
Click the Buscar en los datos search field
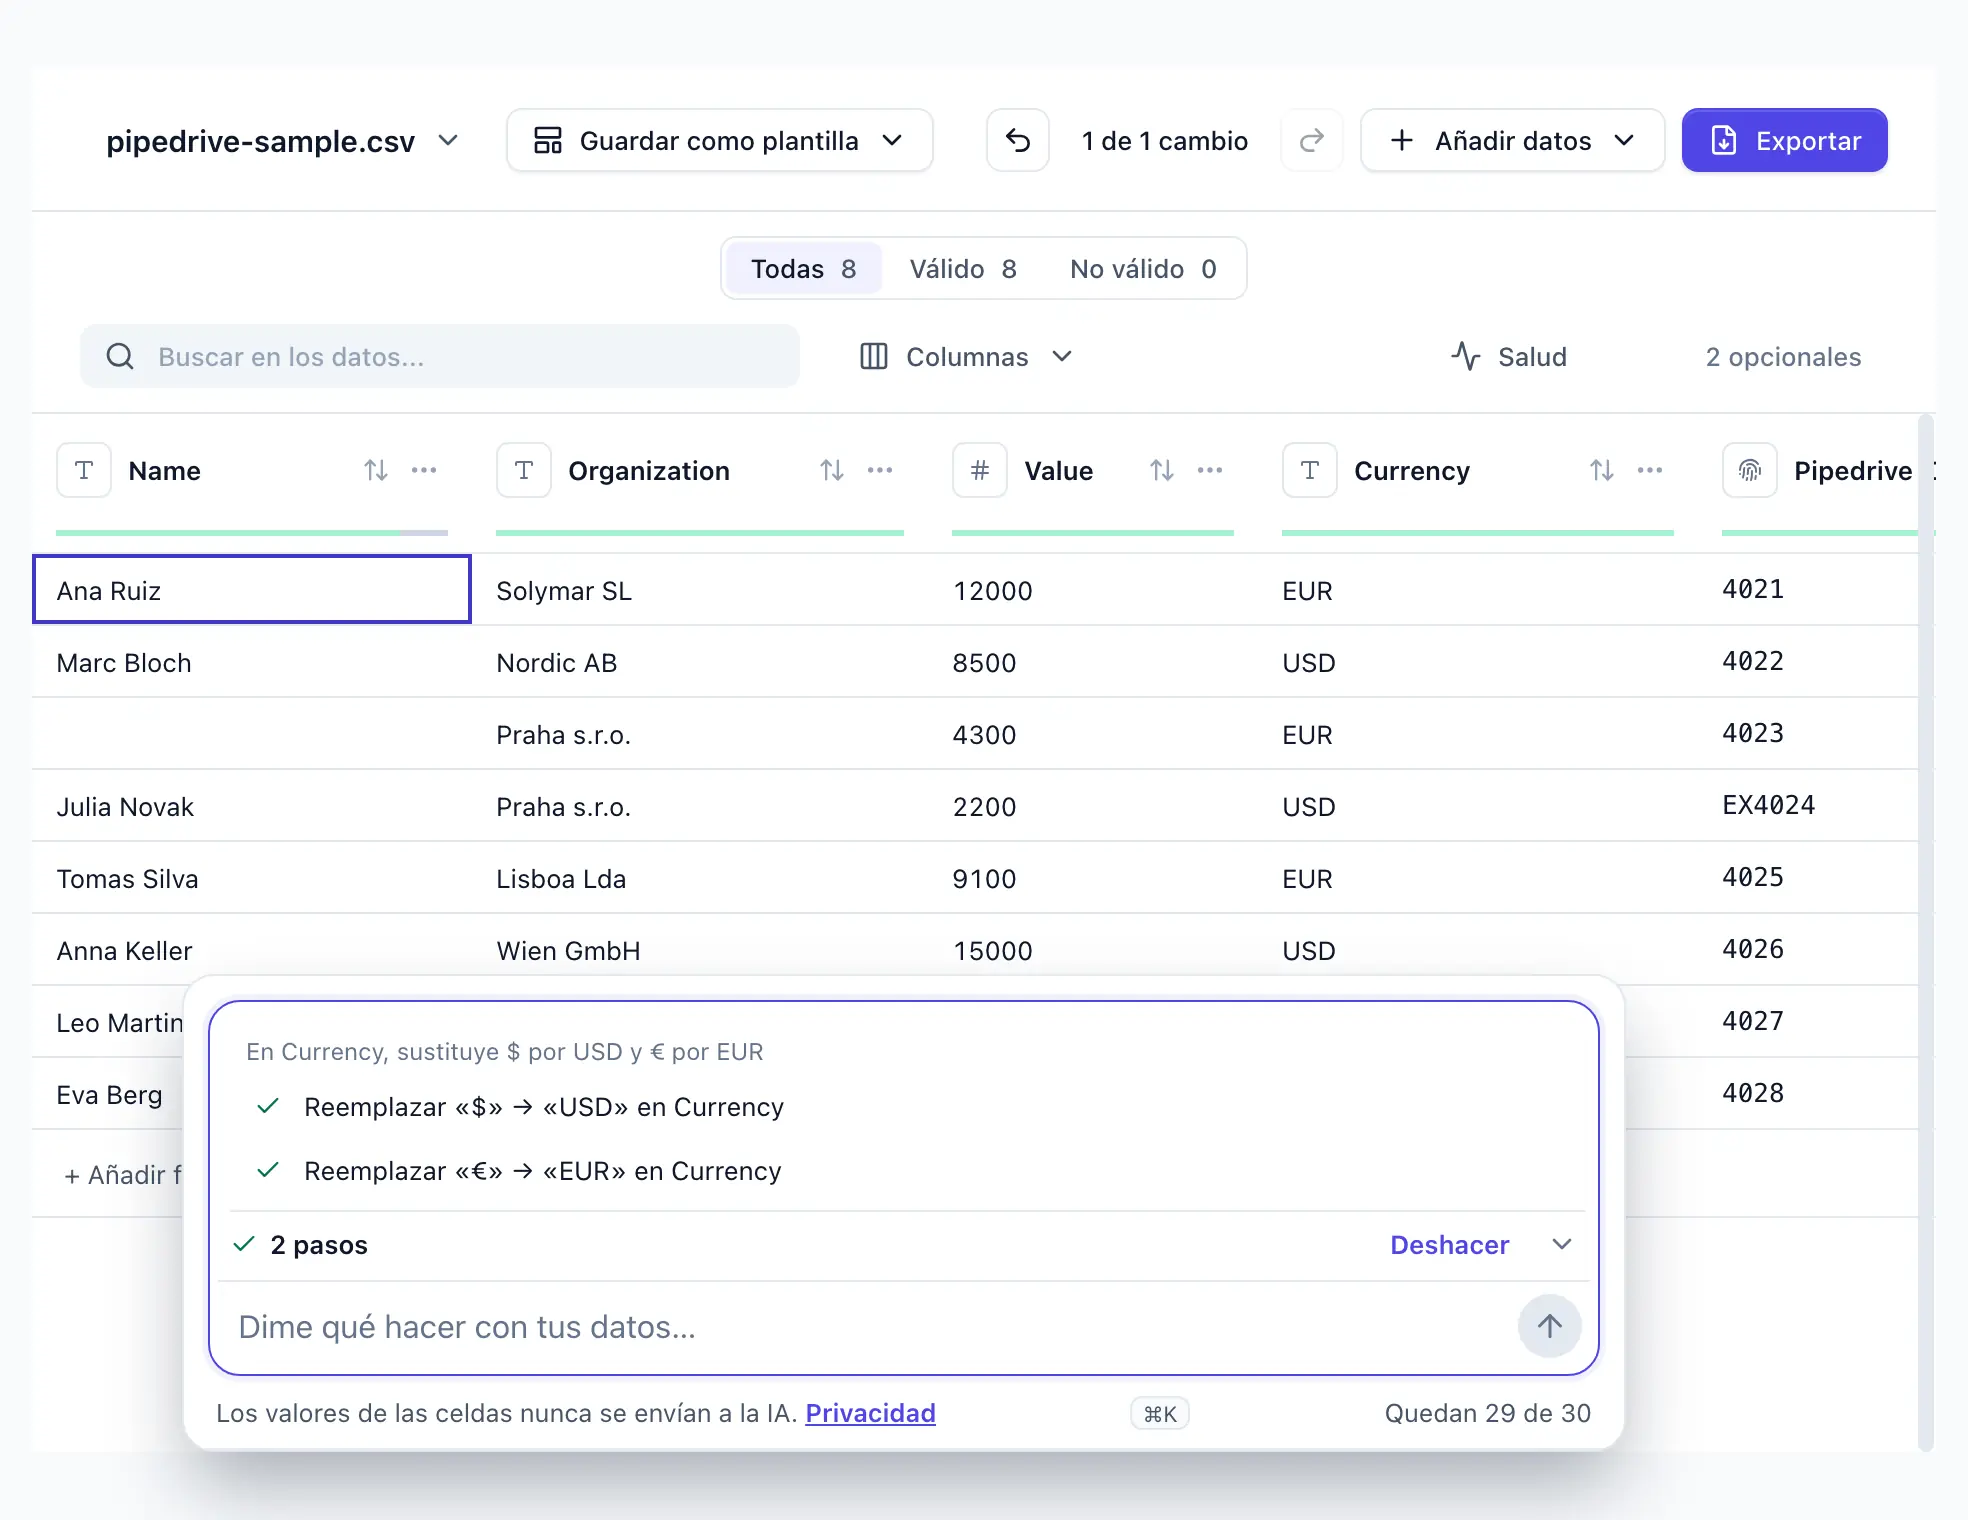point(440,357)
